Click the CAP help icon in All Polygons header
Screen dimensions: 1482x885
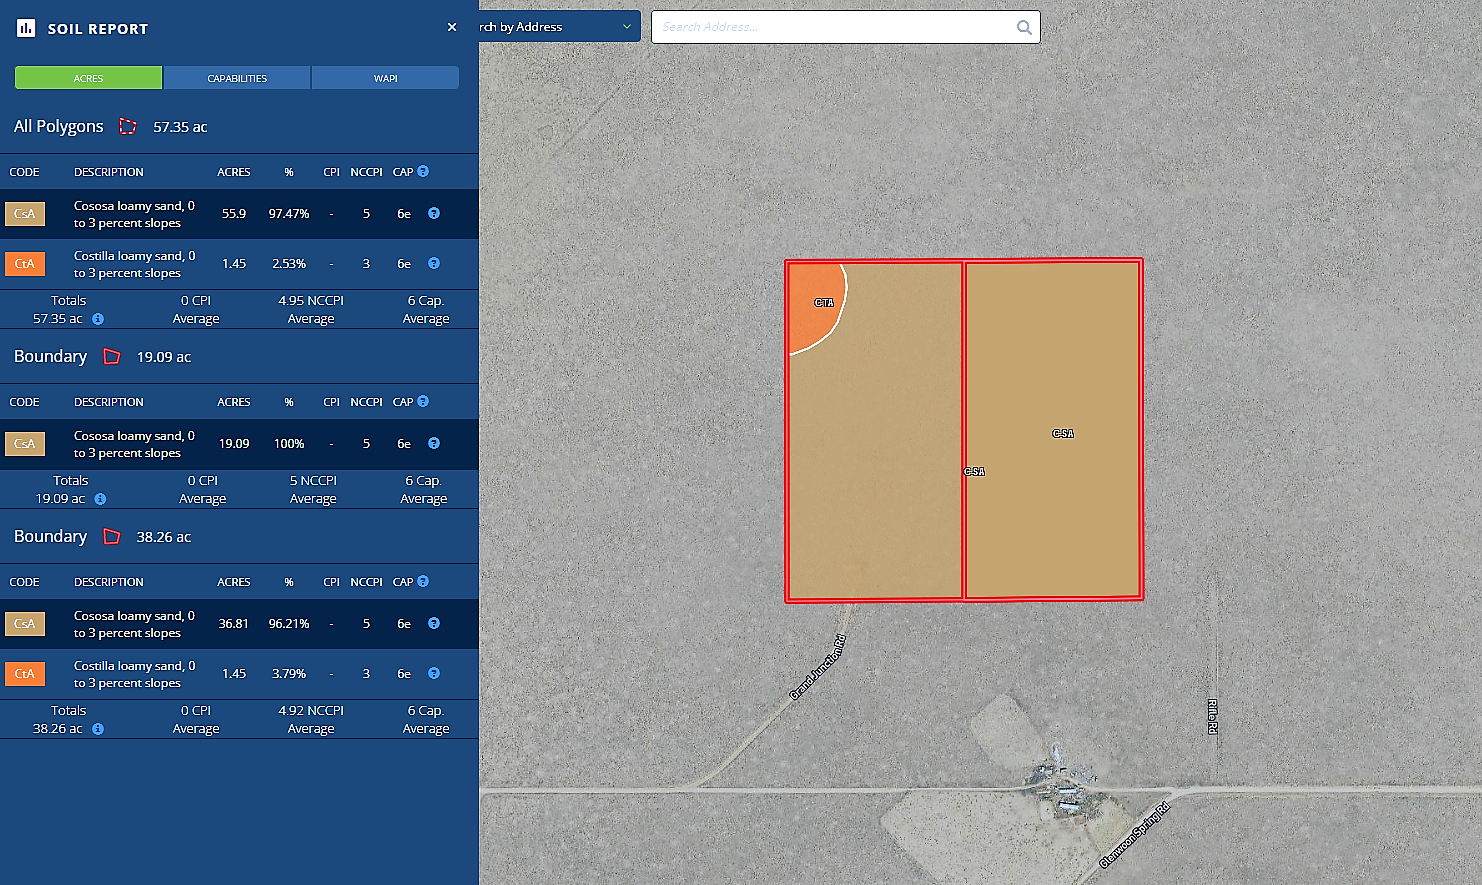[423, 172]
